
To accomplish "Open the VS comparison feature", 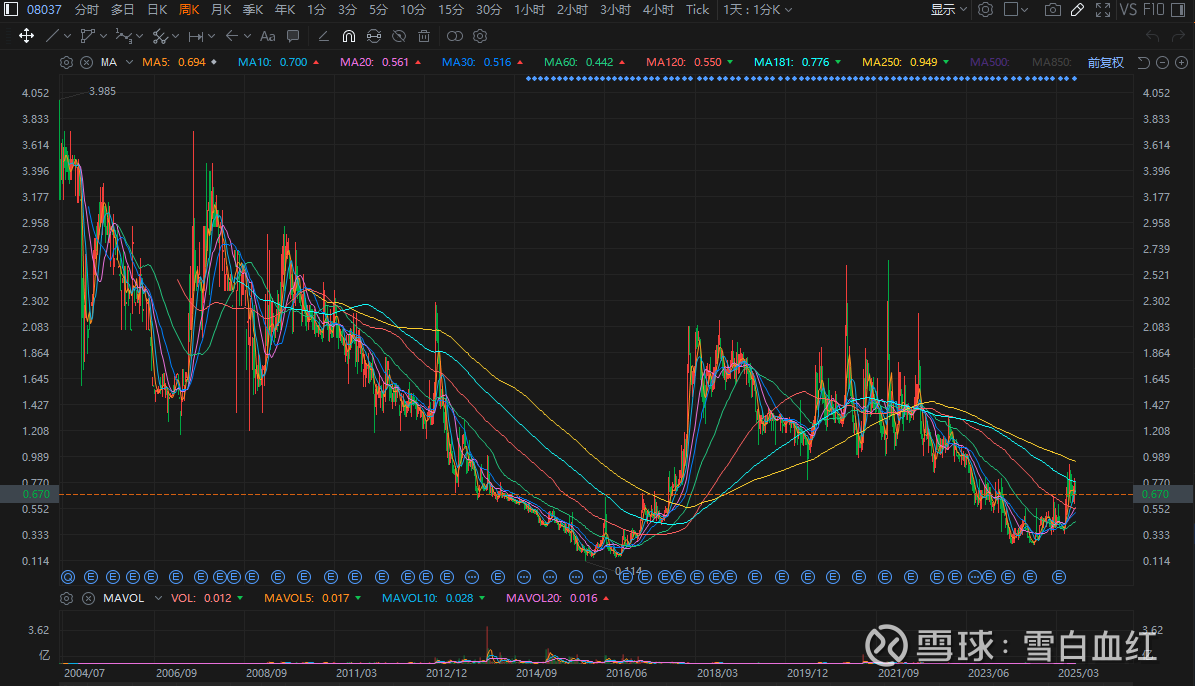I will 1129,10.
